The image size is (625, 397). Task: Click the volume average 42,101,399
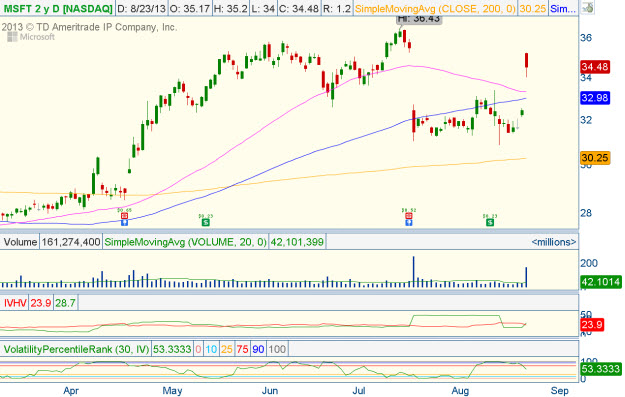[x=297, y=242]
